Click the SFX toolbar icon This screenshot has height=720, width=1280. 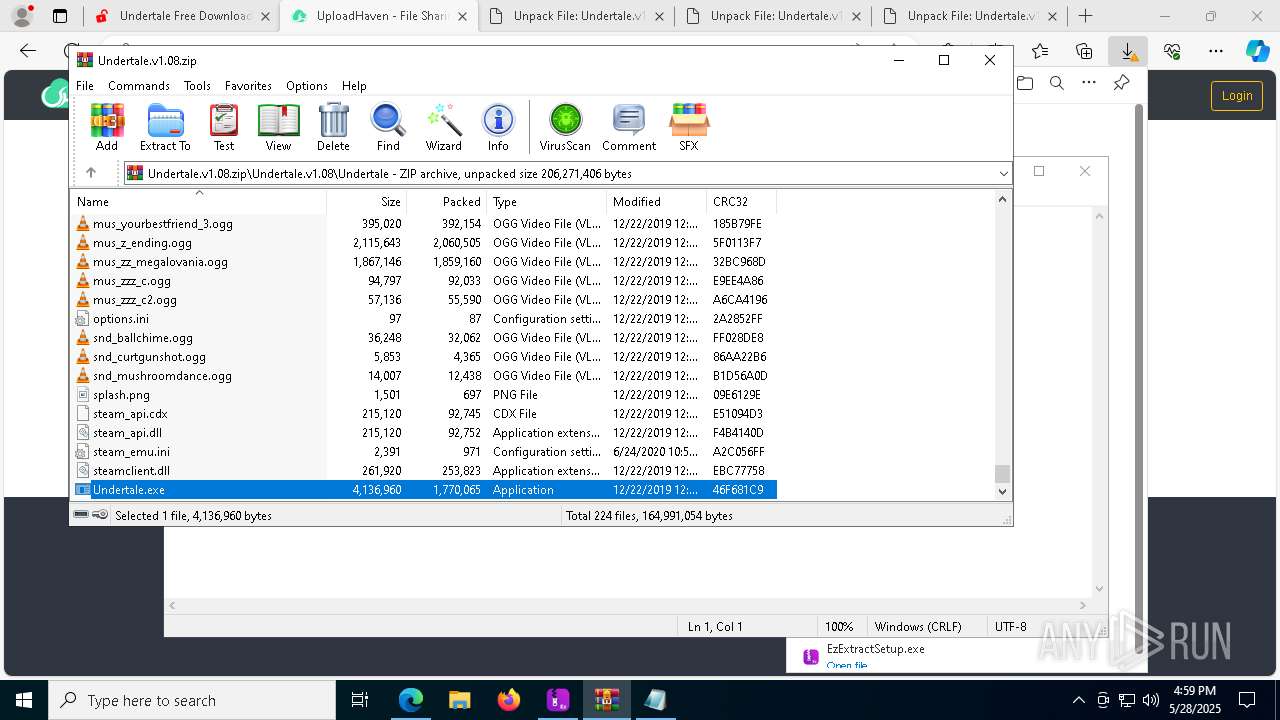click(689, 127)
